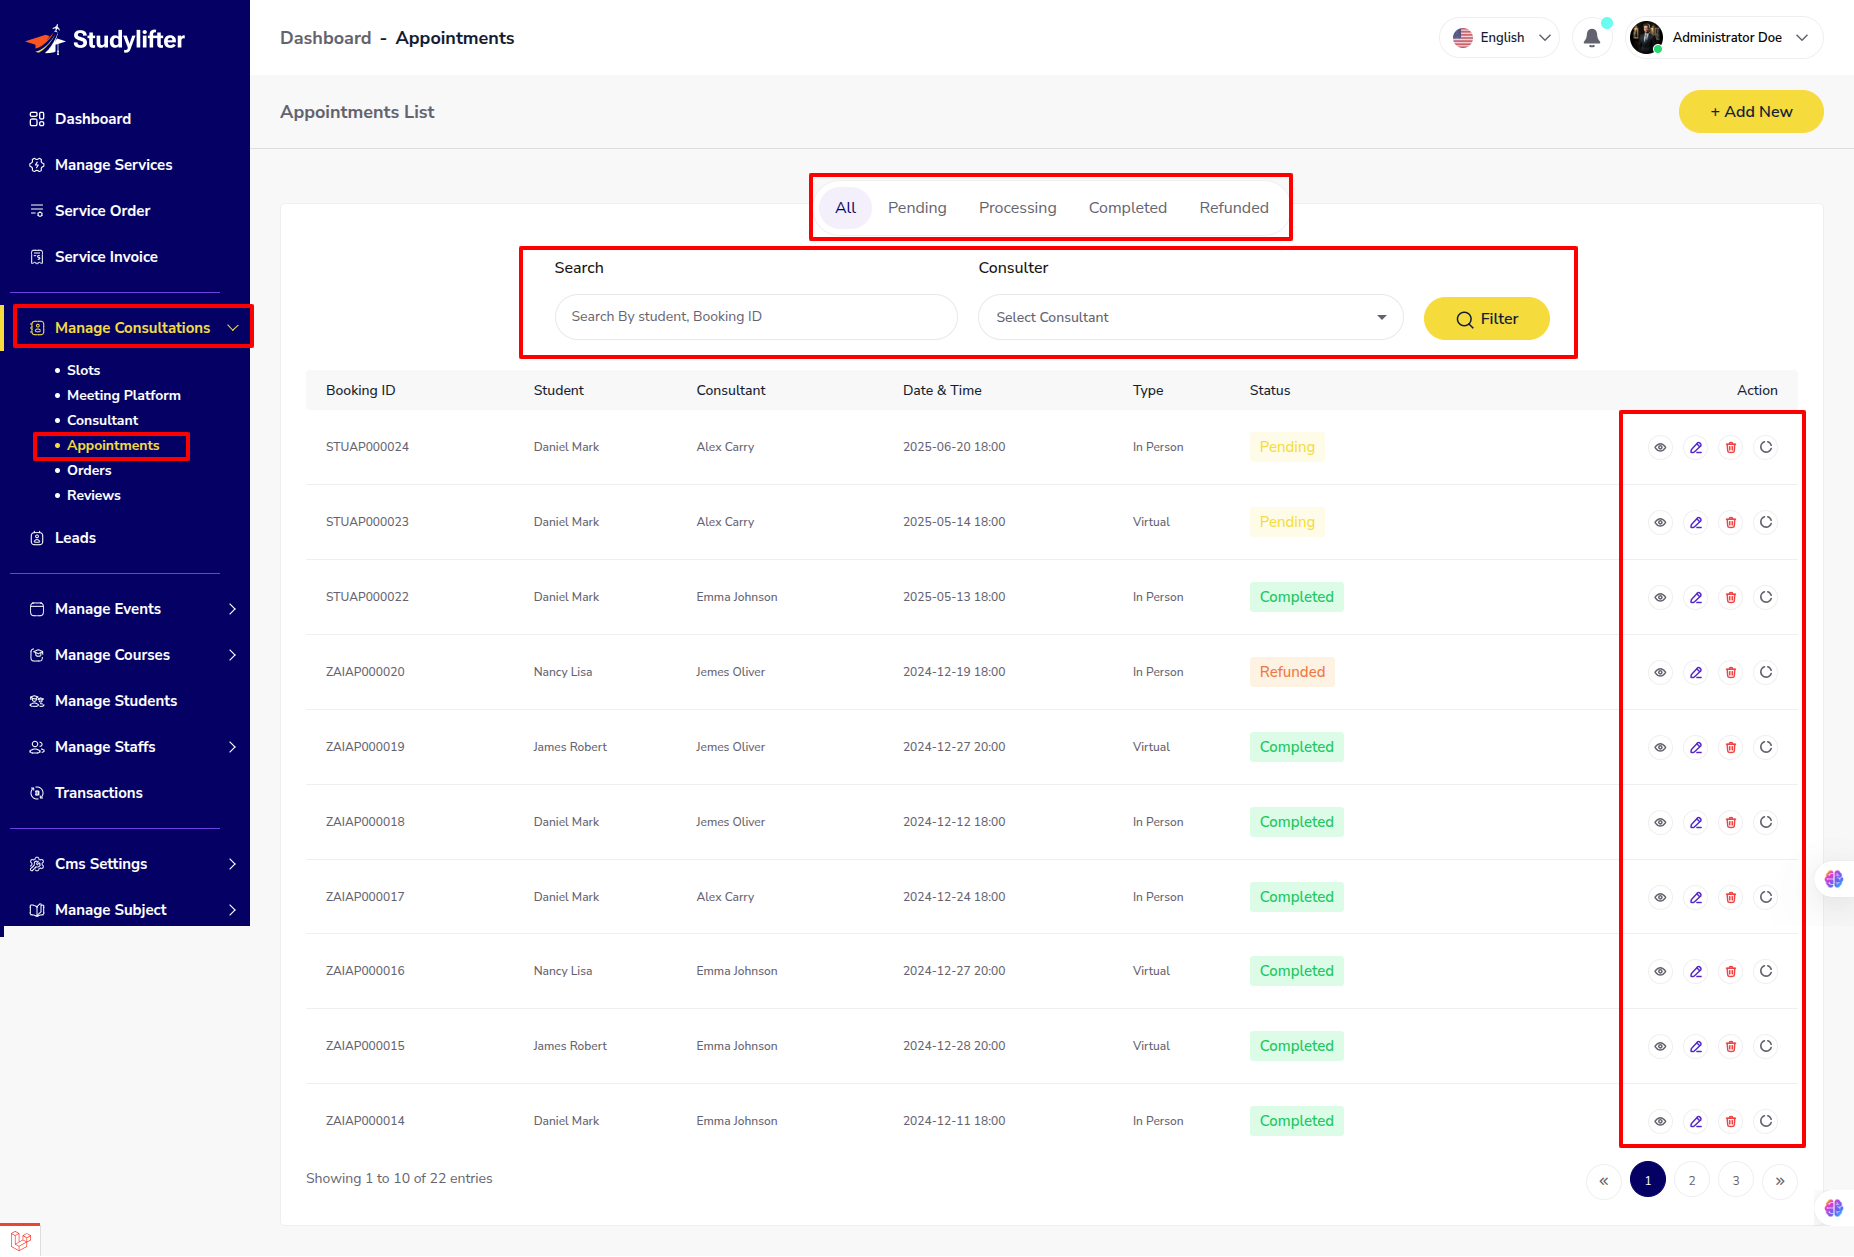Screen dimensions: 1854x1257
Task: Open Slots under Manage Consultations
Action: pyautogui.click(x=83, y=370)
